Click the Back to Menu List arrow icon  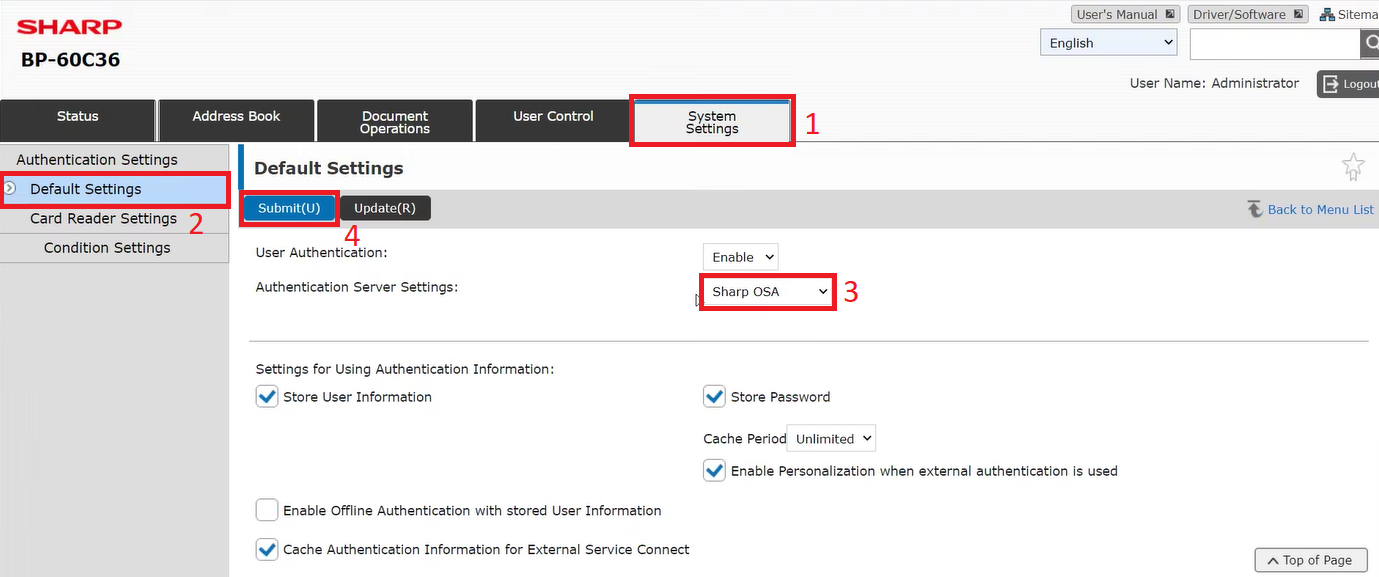point(1257,208)
